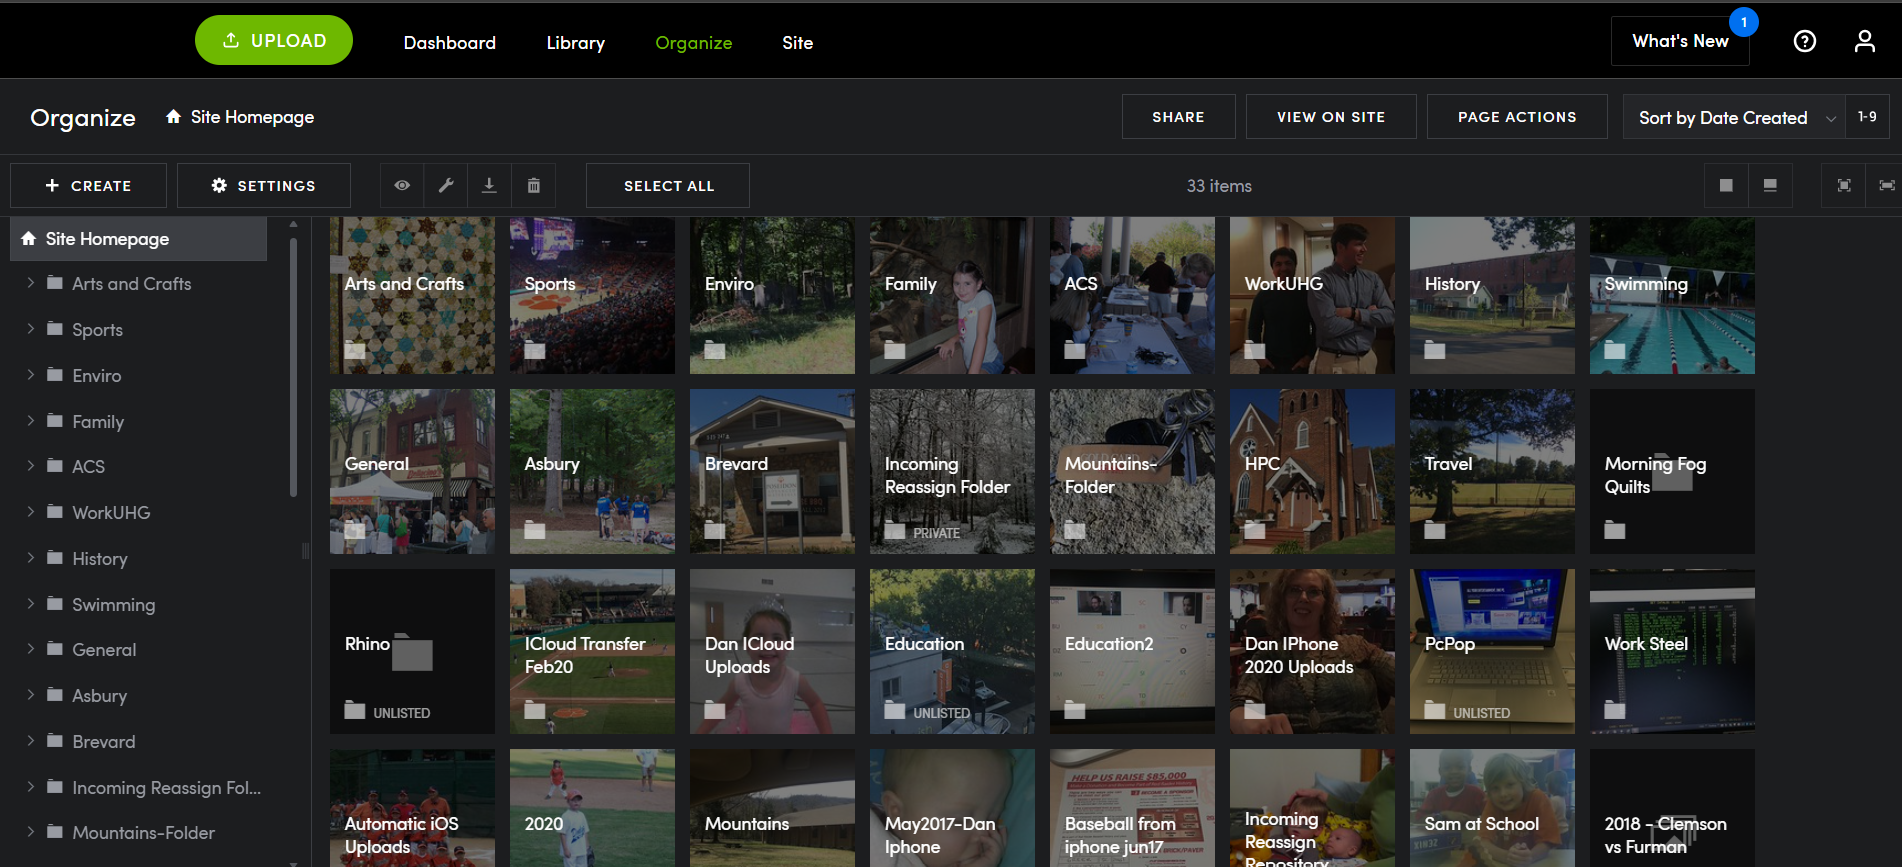Viewport: 1902px width, 867px height.
Task: Click the fit-to-frame thumbnail icon
Action: [x=1844, y=185]
